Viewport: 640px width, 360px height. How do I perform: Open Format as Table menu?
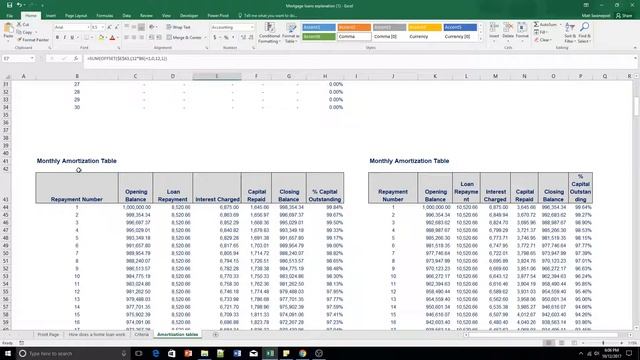[291, 33]
